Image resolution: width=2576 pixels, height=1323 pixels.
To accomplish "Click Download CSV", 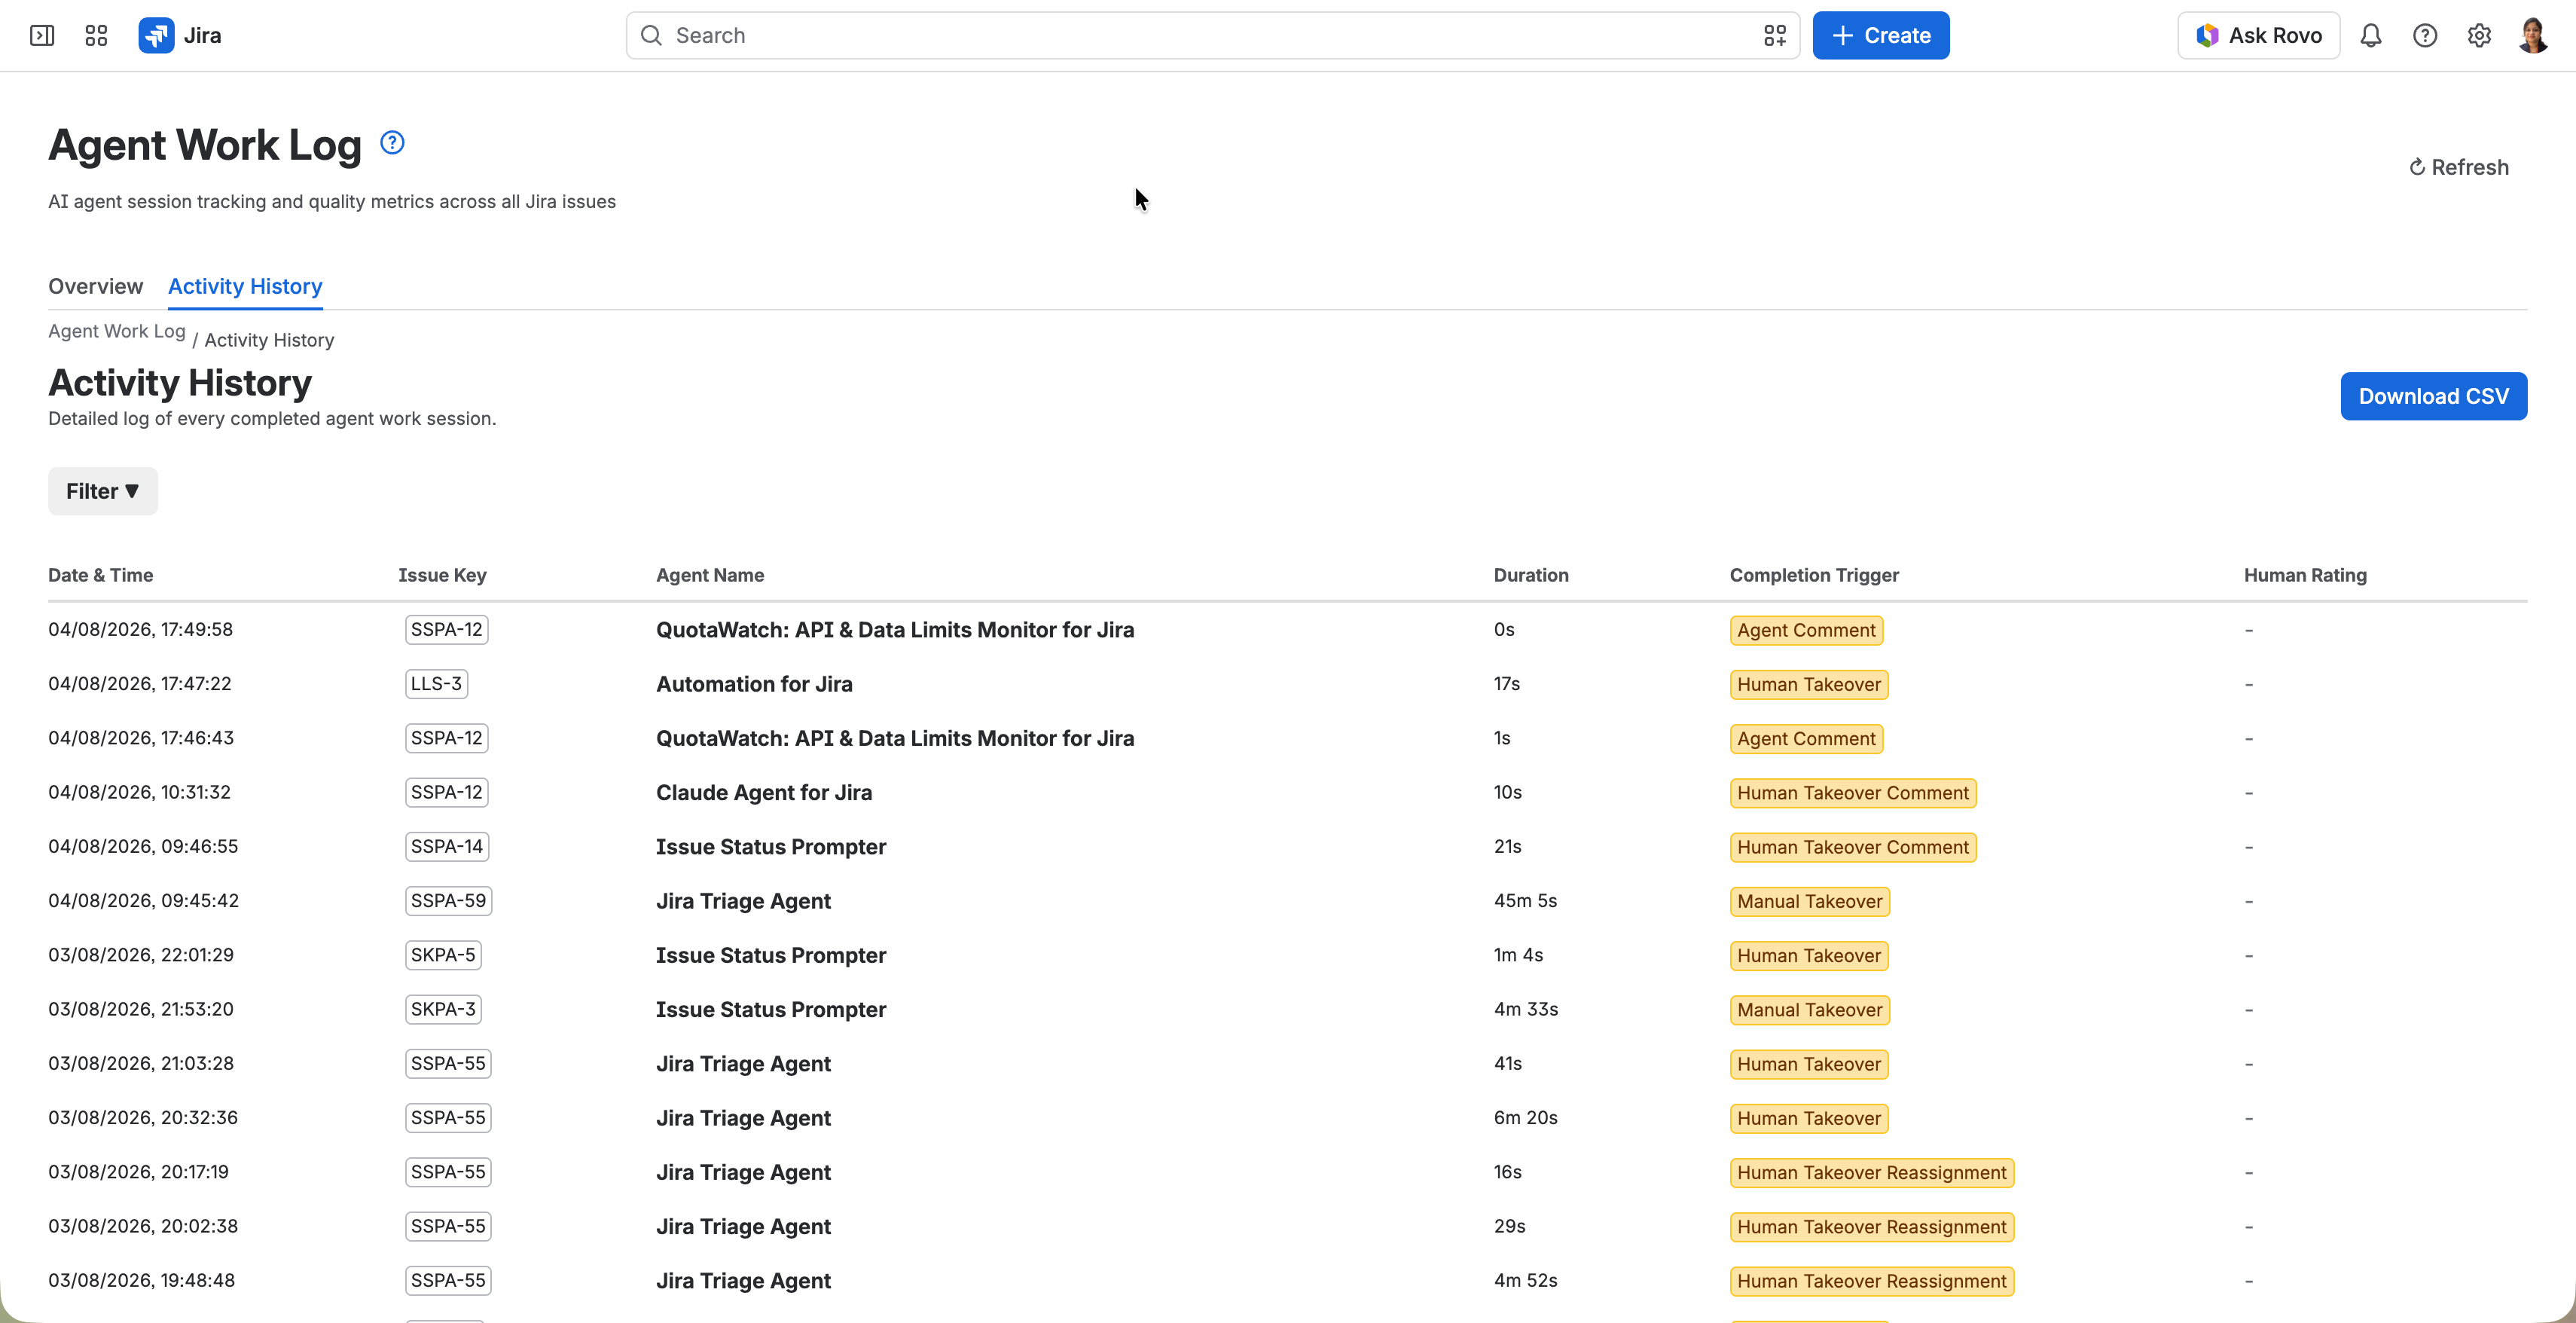I will [2433, 396].
